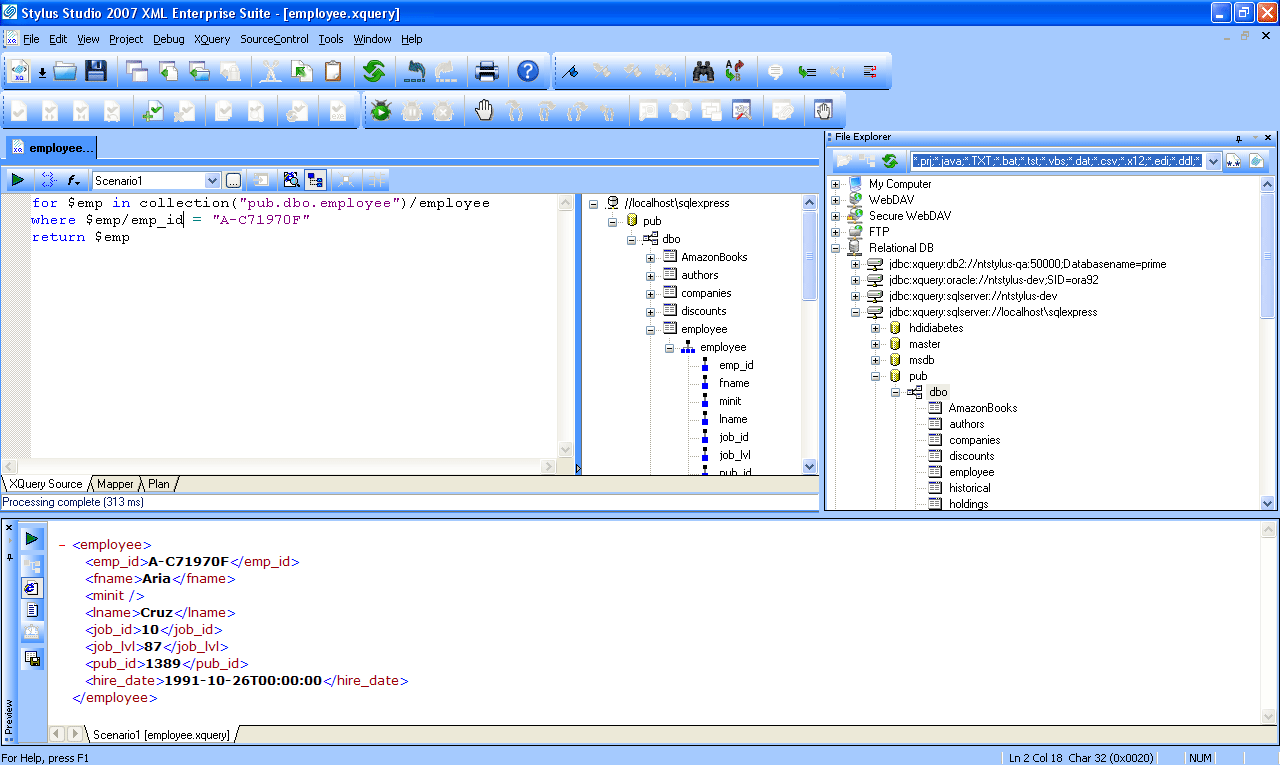Select FTP in File Explorer
The width and height of the screenshot is (1280, 765).
878,232
